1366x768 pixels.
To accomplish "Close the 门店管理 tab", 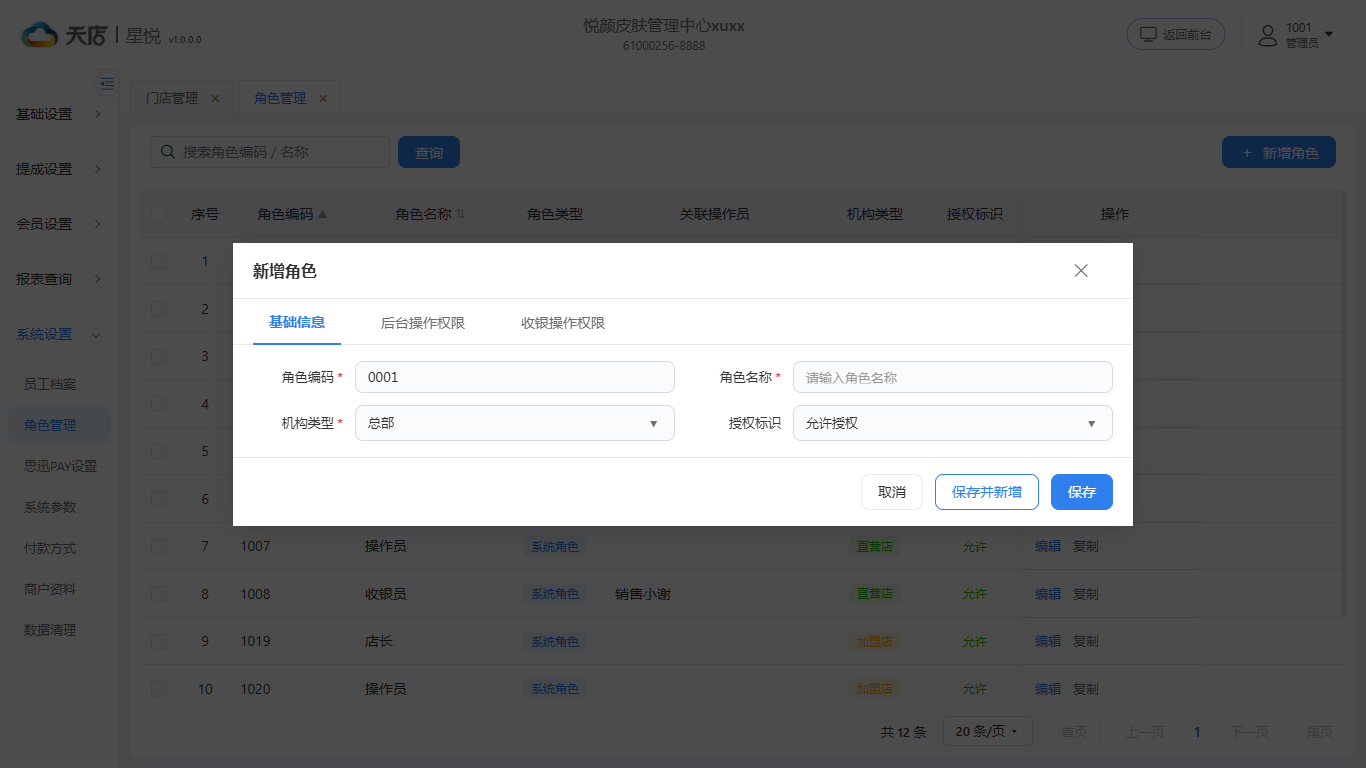I will 215,98.
